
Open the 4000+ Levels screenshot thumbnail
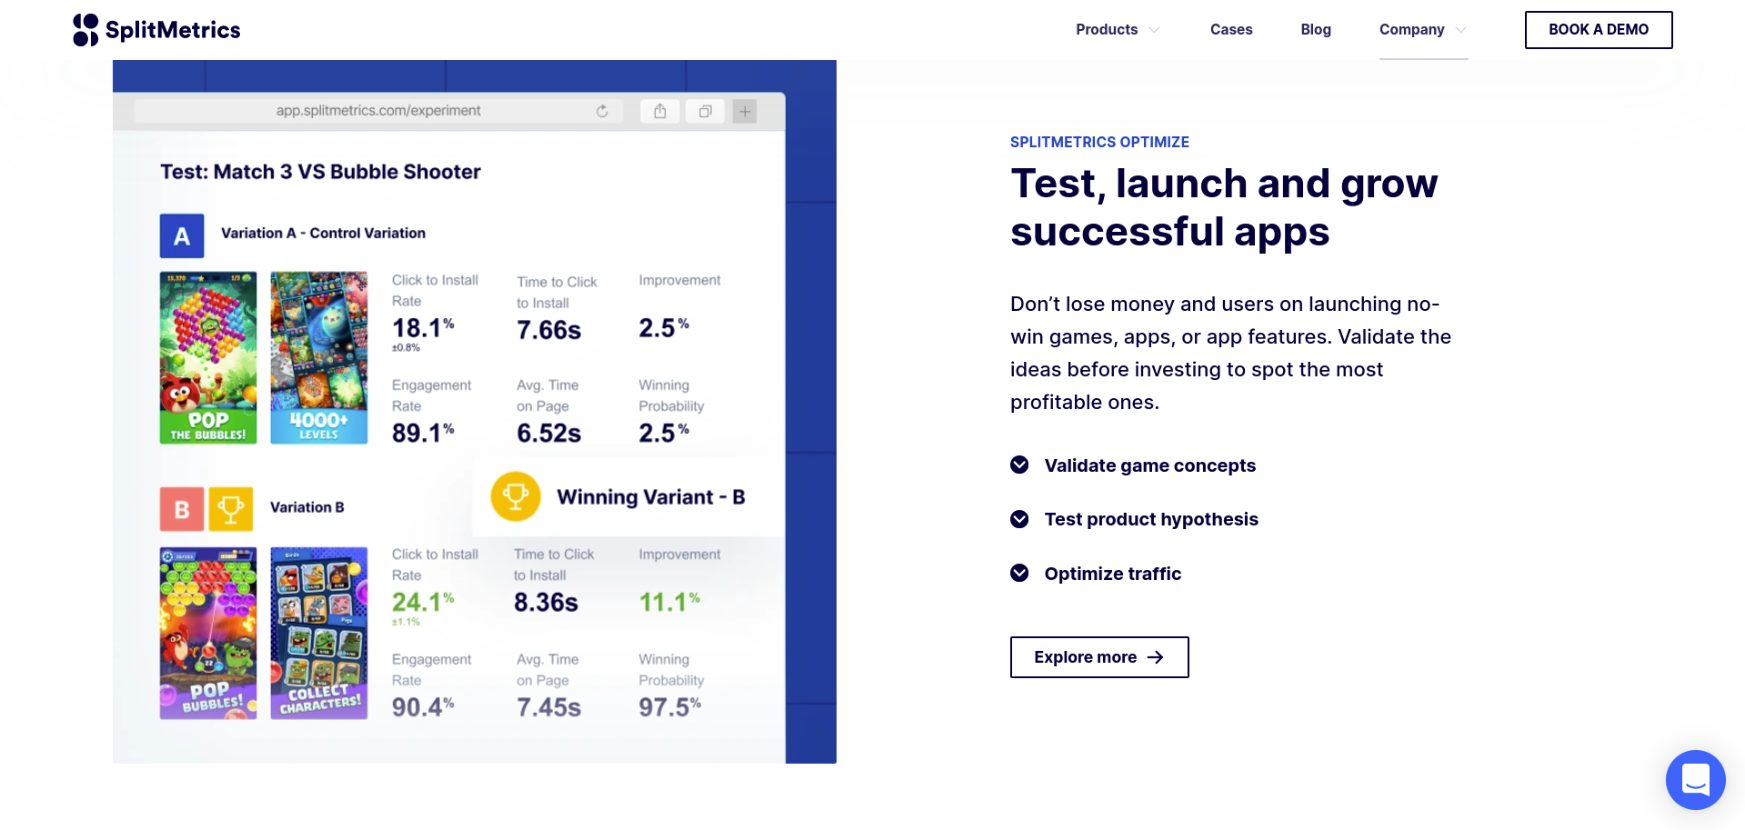319,358
